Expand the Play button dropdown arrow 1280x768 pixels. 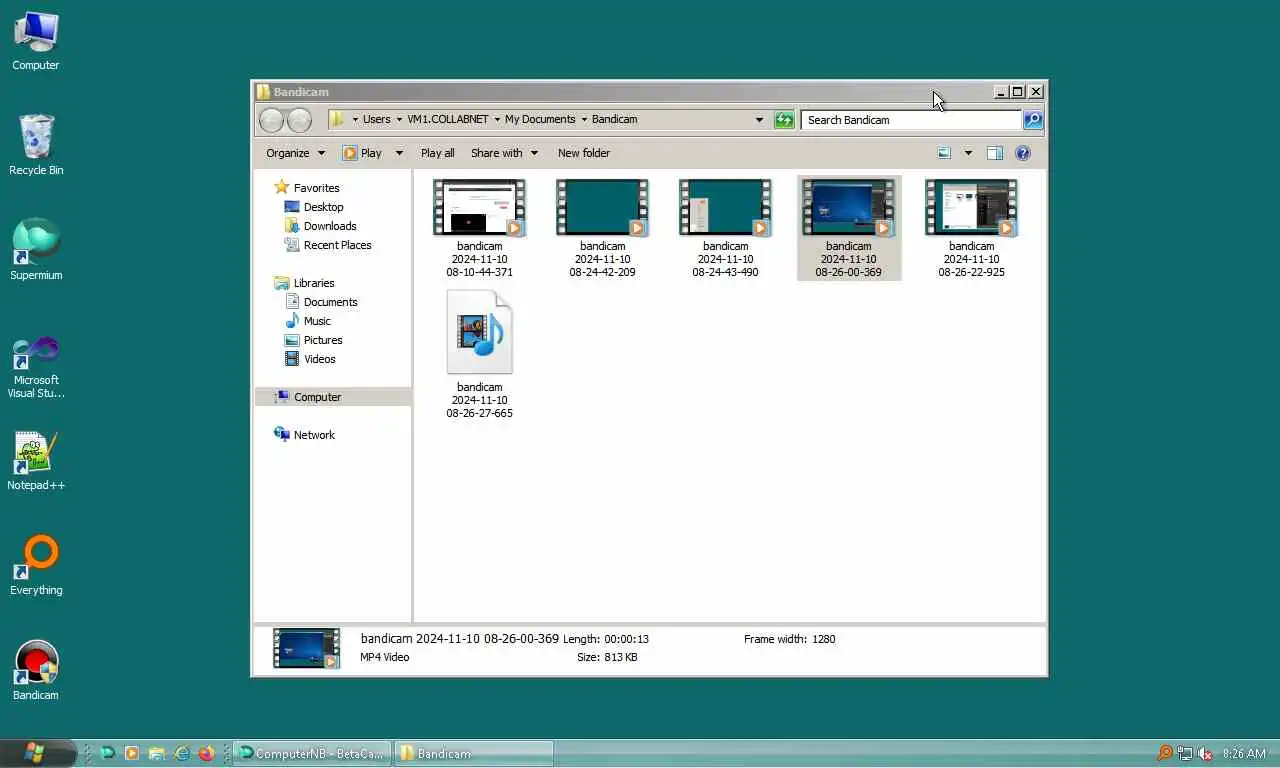399,153
